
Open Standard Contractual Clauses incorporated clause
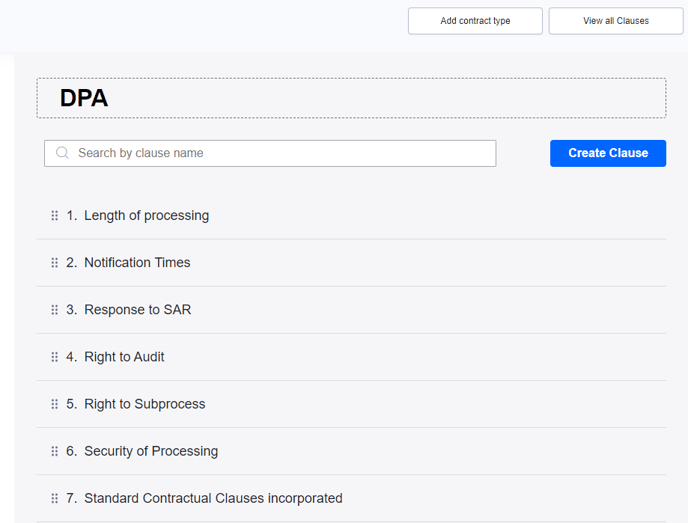tap(213, 498)
